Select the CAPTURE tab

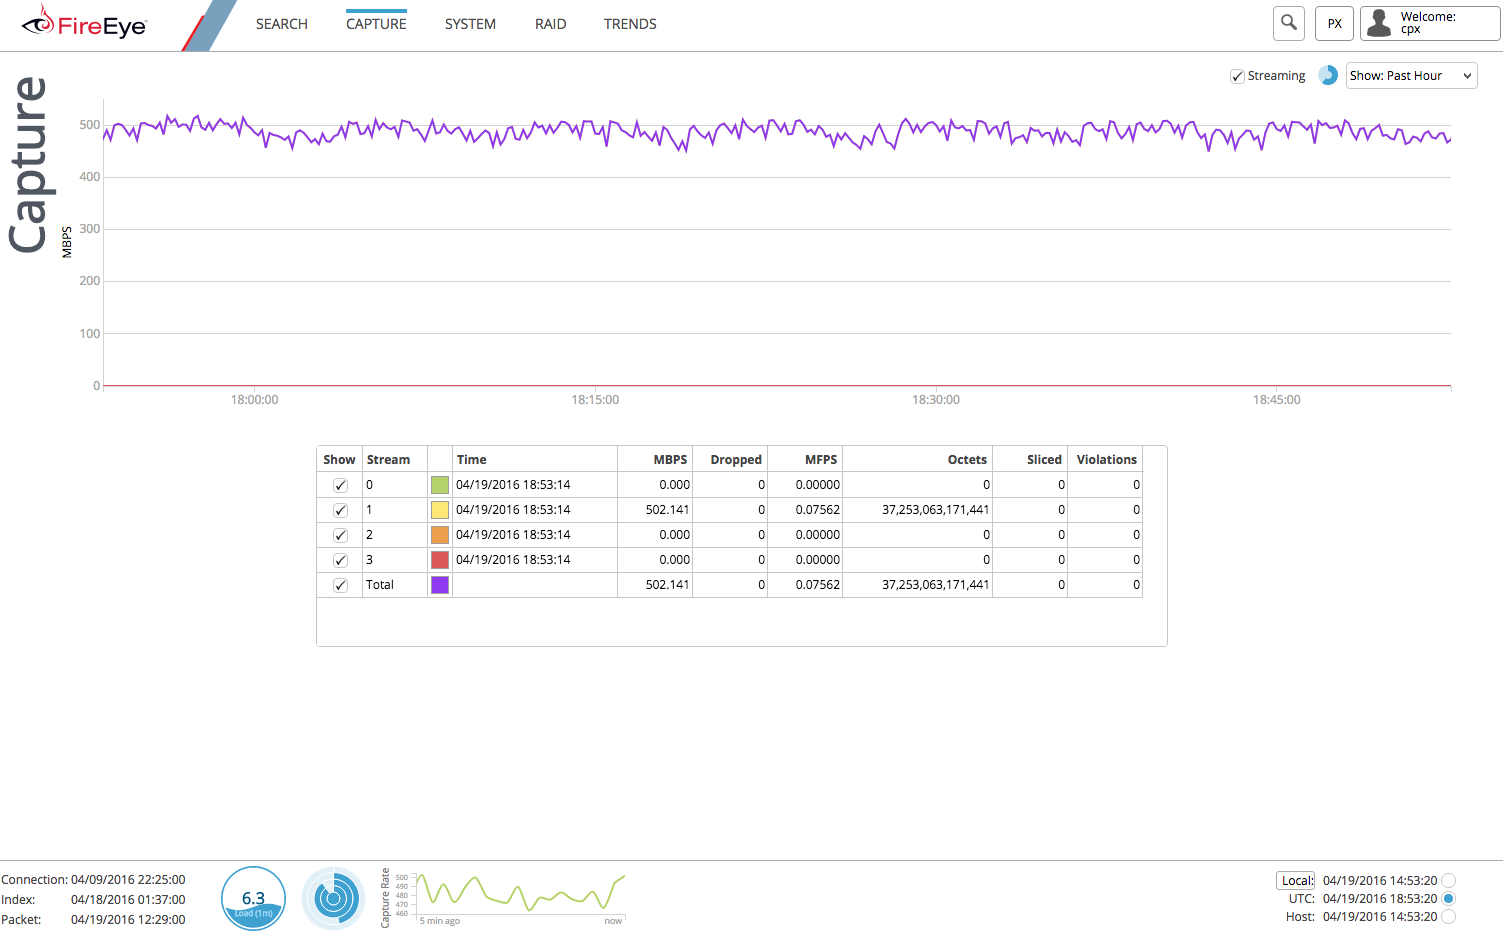tap(376, 24)
